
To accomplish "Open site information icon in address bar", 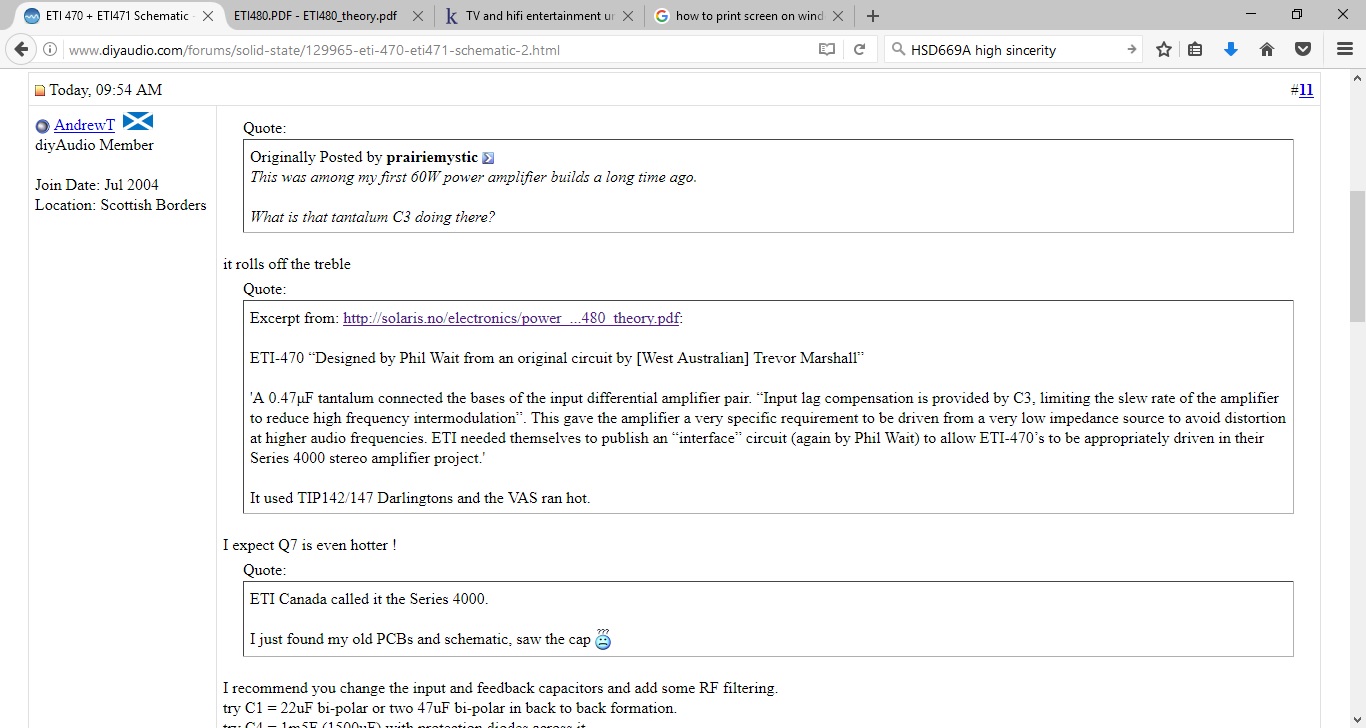I will (49, 50).
